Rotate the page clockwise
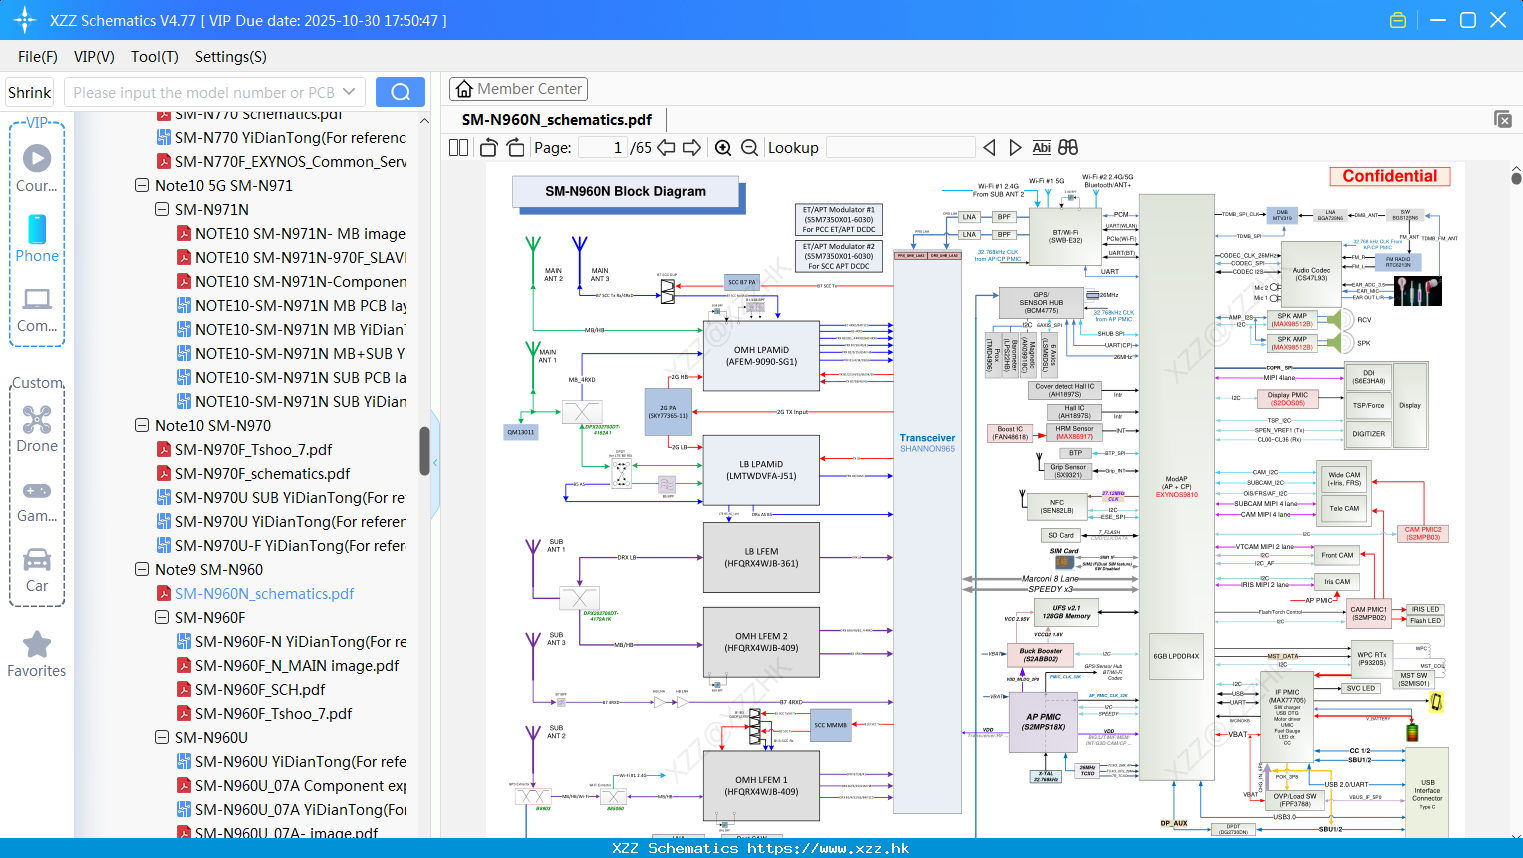 515,148
